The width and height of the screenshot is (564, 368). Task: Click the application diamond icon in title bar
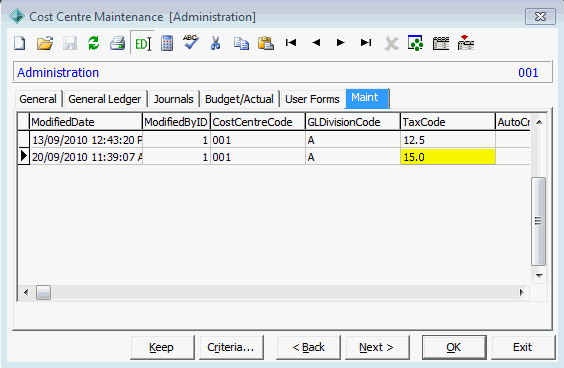(x=17, y=17)
